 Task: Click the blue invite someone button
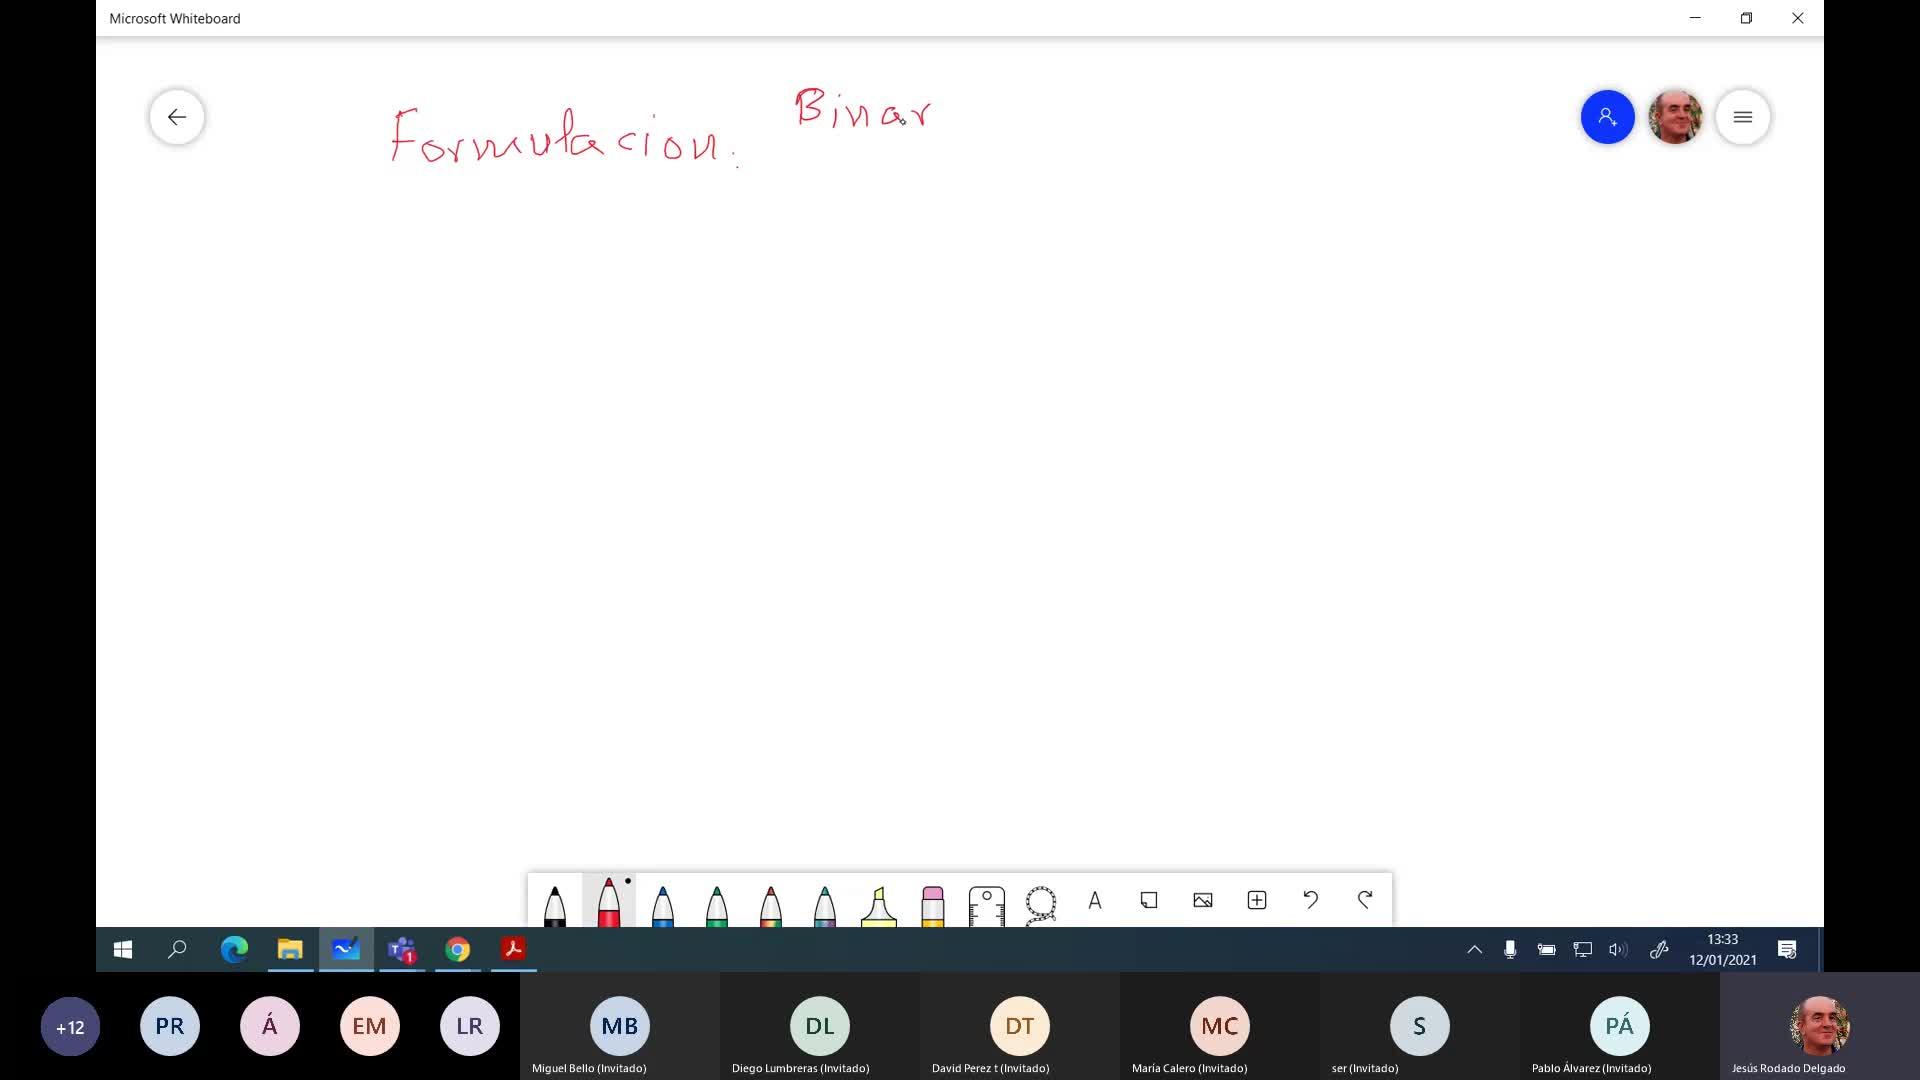(x=1607, y=117)
